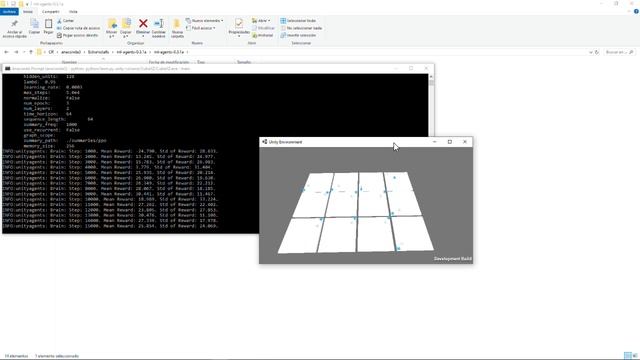640x360 pixels.
Task: Switch to large icons view in status bar
Action: point(635,356)
